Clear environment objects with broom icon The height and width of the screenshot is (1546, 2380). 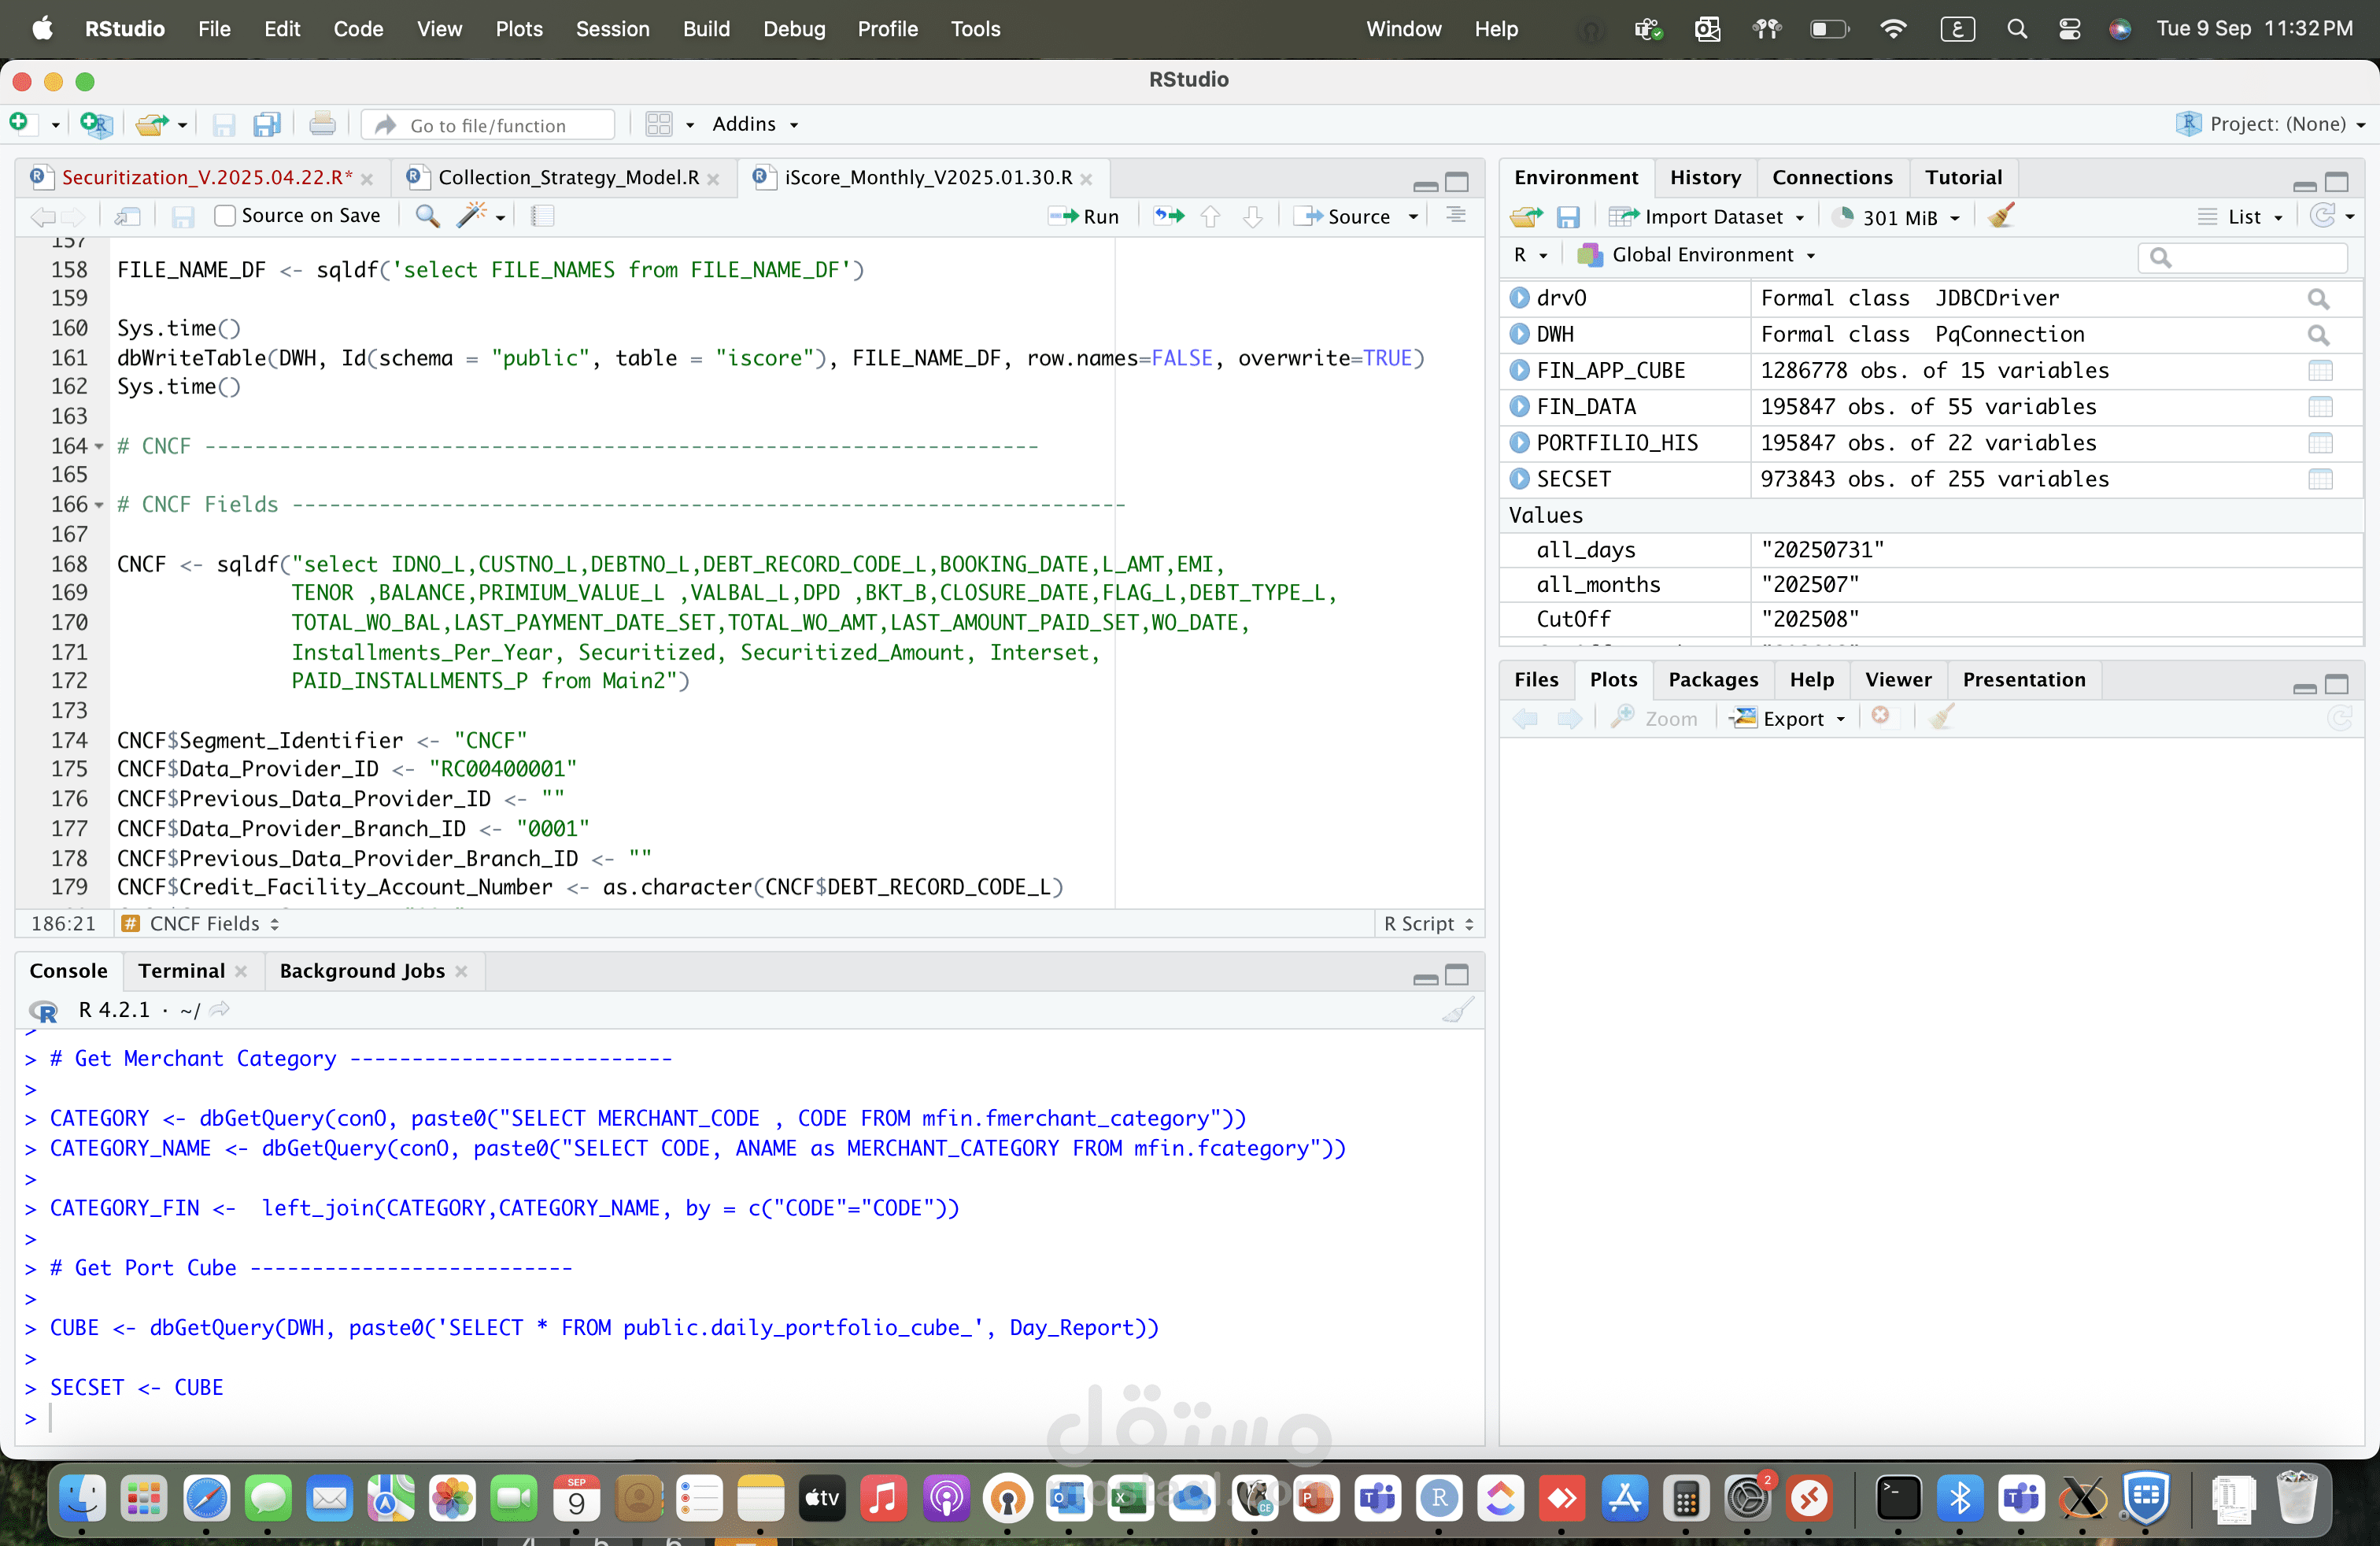2001,216
